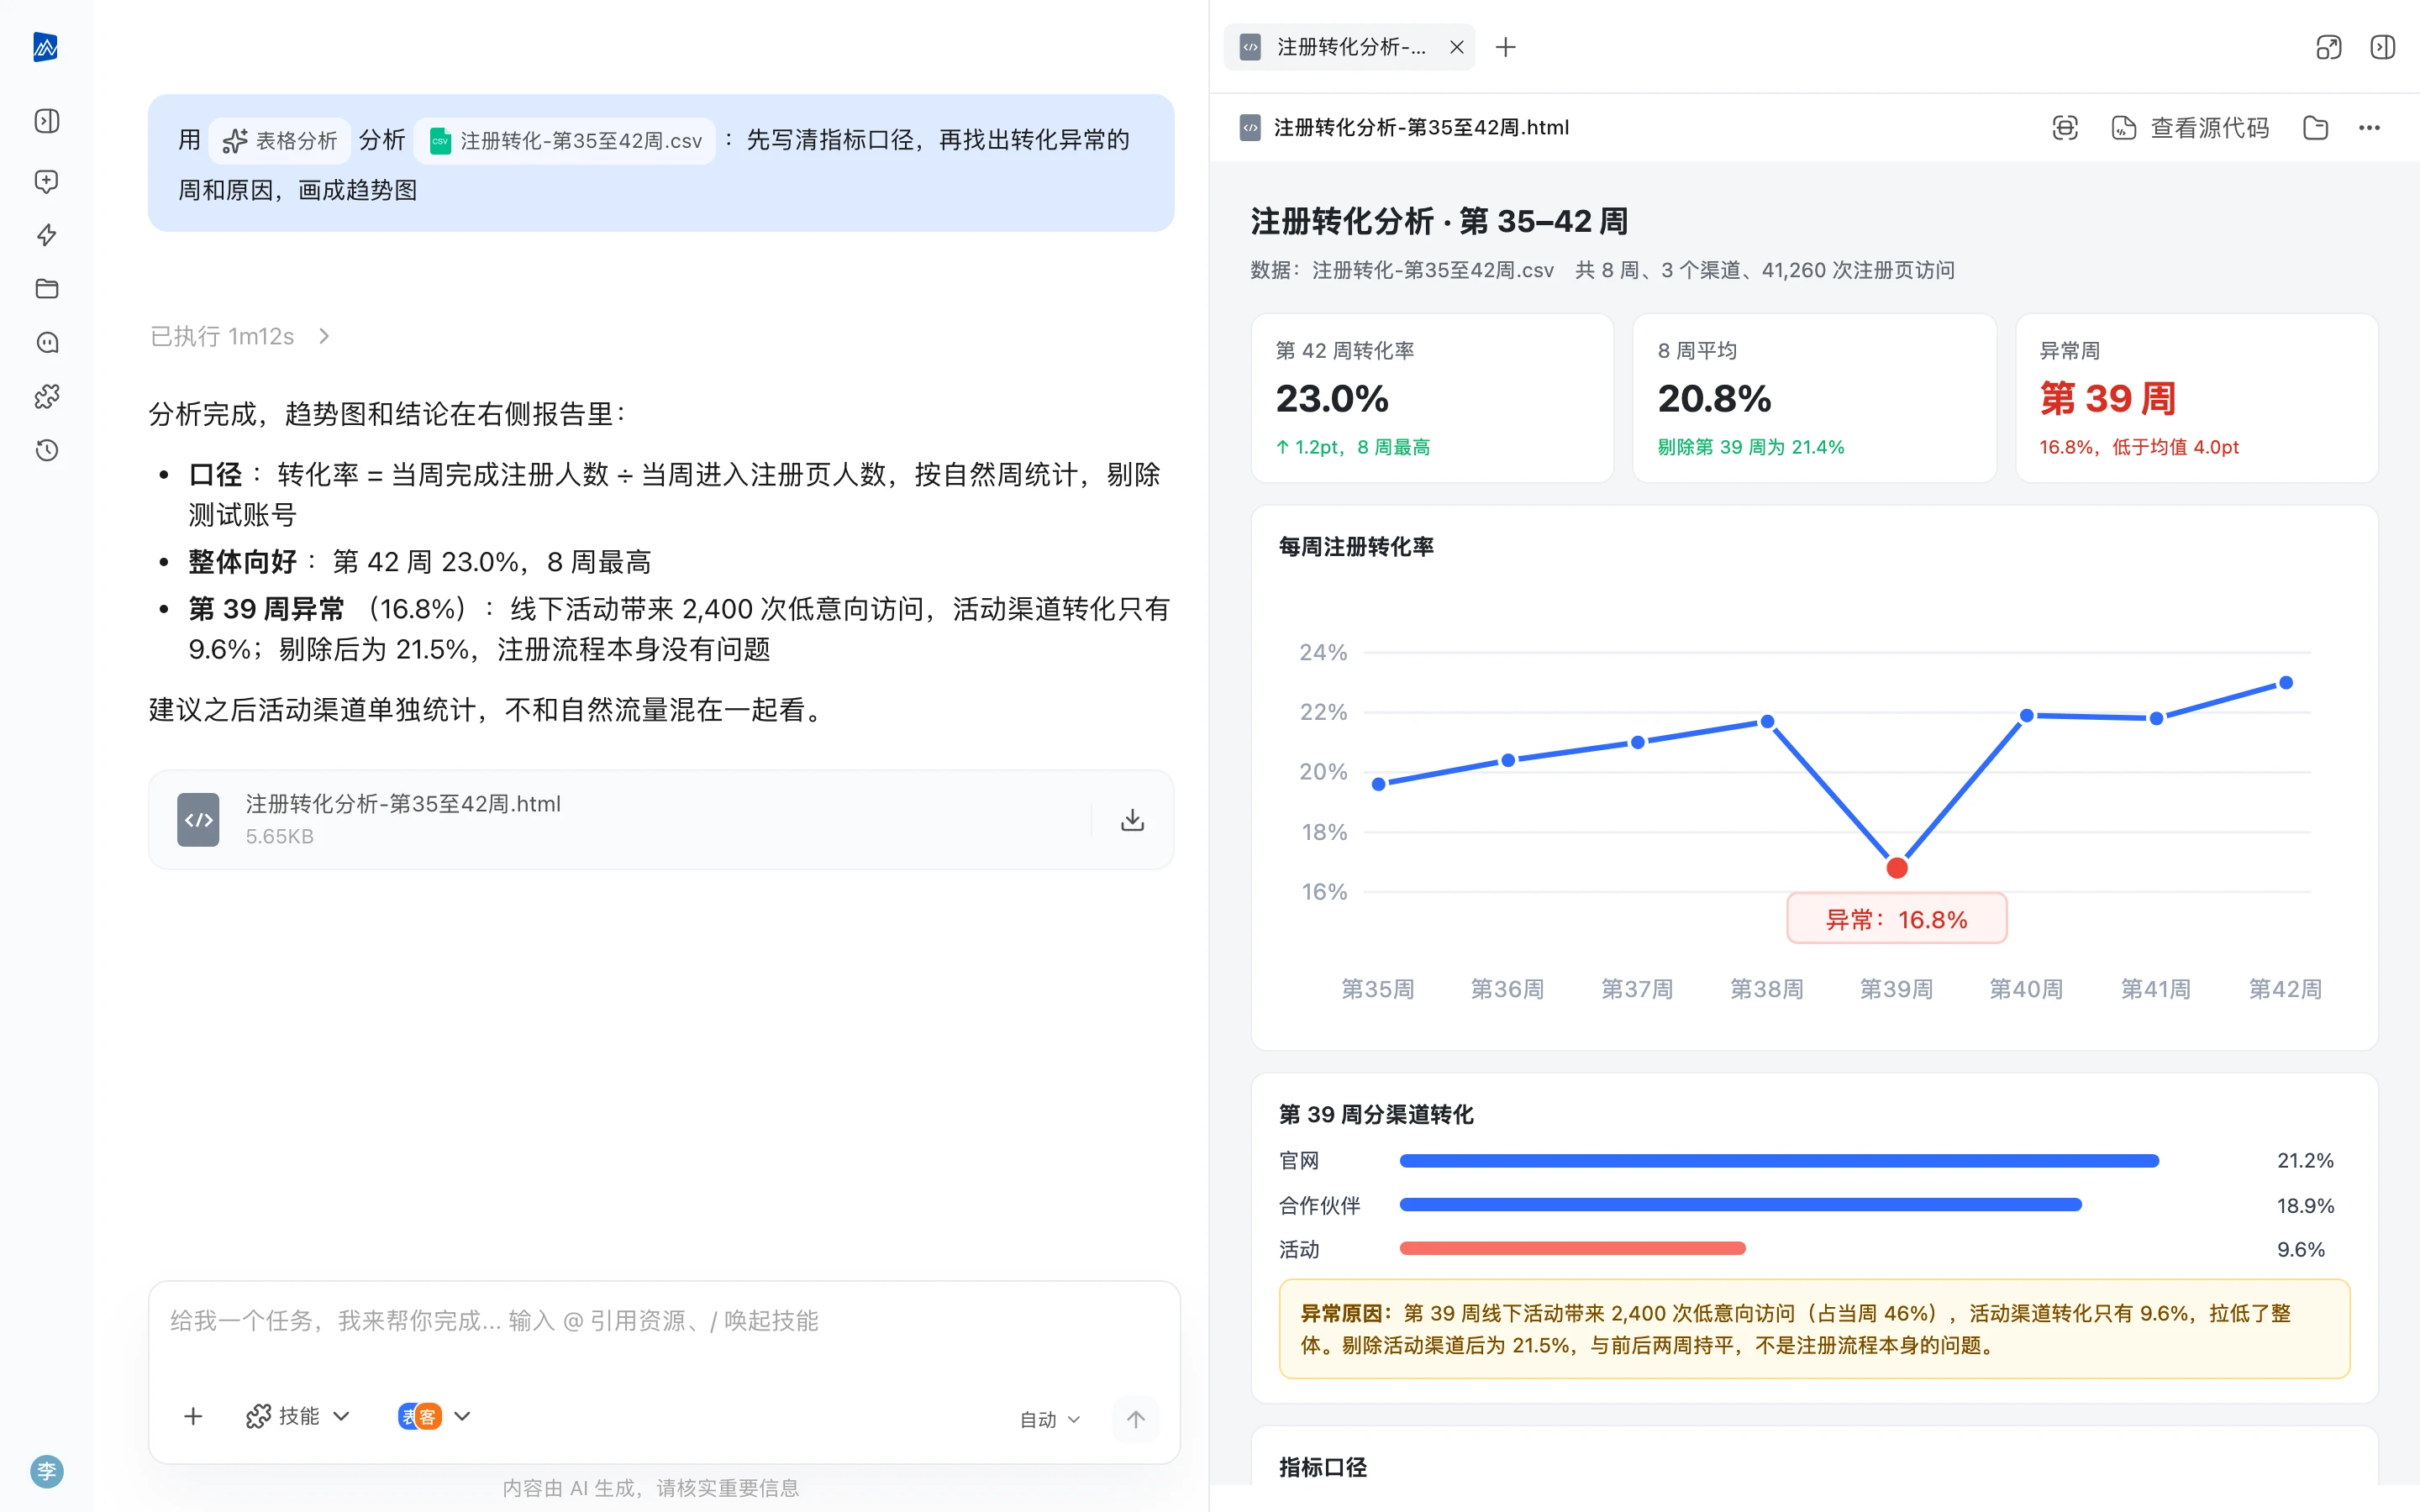
Task: Open the folder icon in the preview toolbar
Action: tap(2315, 128)
